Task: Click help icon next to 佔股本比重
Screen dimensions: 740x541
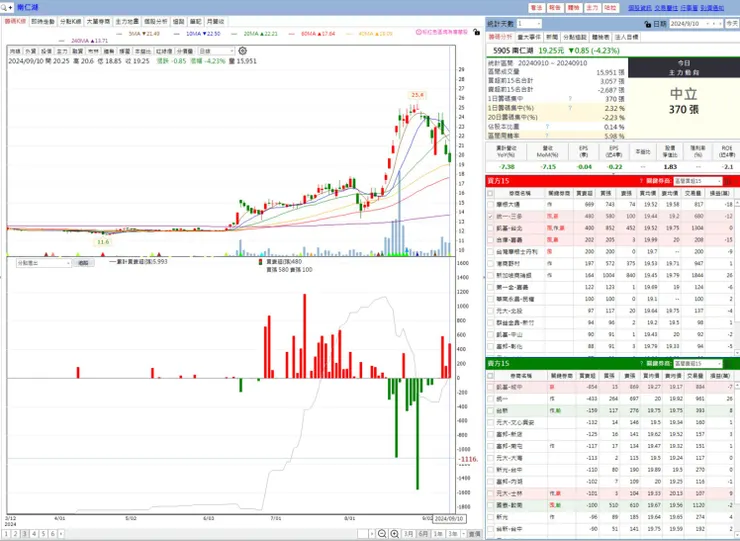Action: [x=547, y=127]
